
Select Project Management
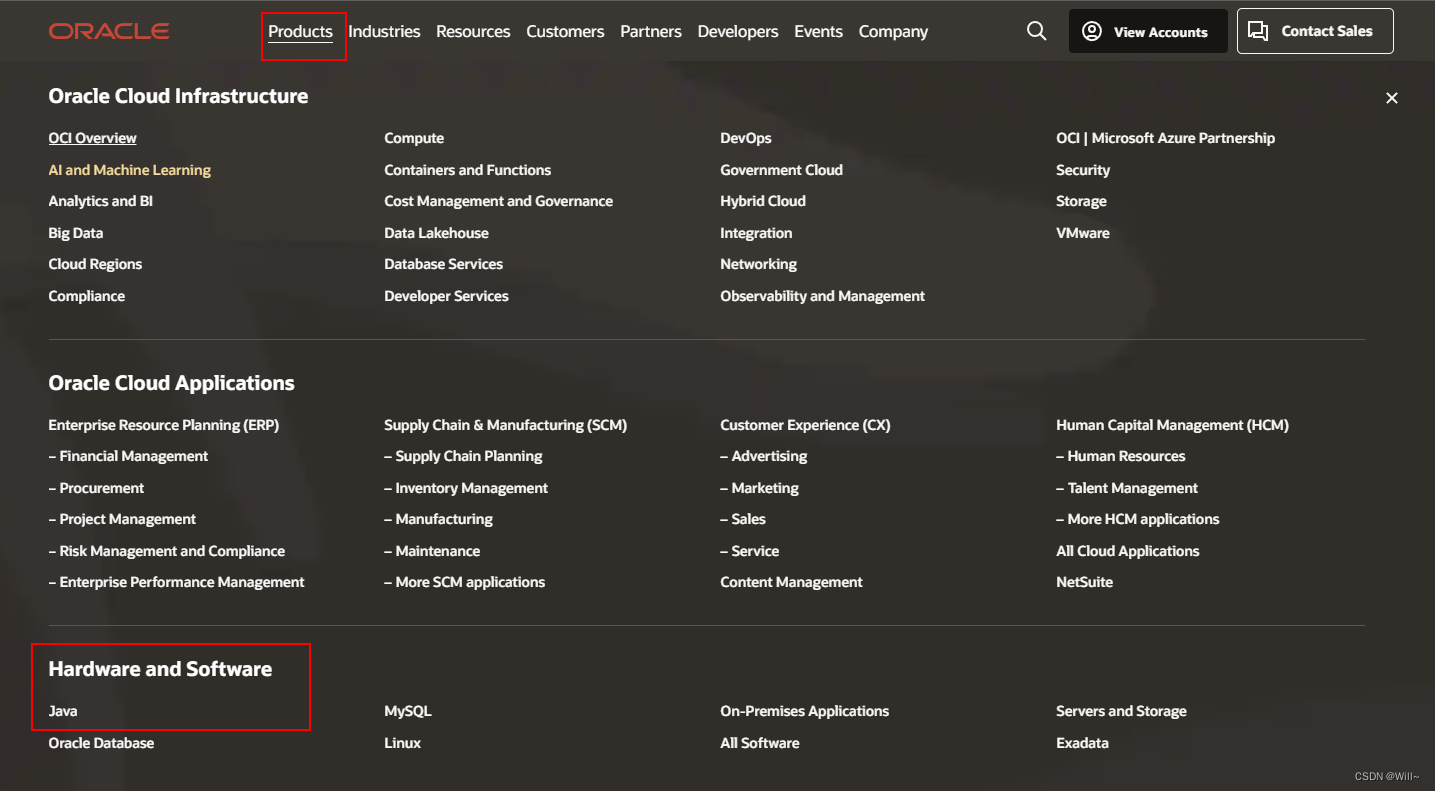(x=122, y=519)
